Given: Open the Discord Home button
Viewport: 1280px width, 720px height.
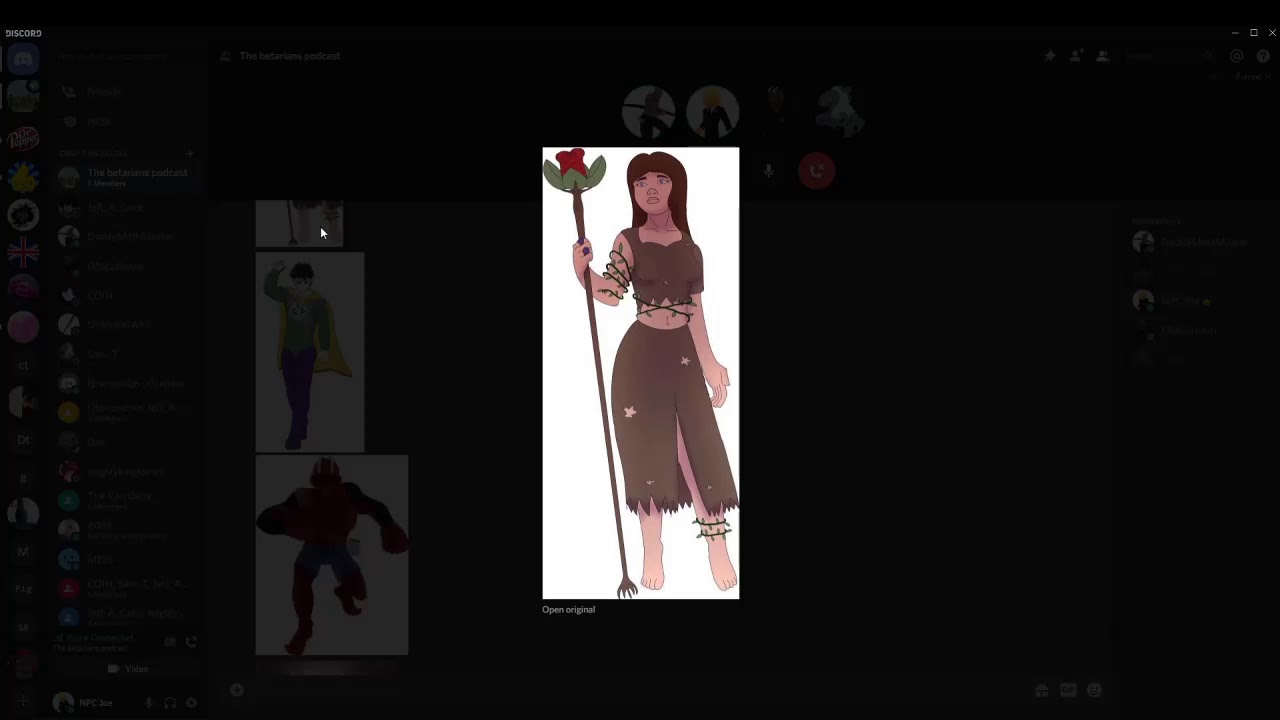Looking at the screenshot, I should pyautogui.click(x=23, y=59).
